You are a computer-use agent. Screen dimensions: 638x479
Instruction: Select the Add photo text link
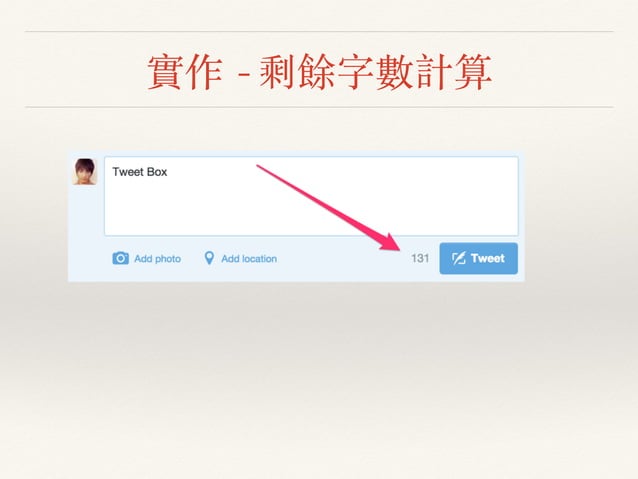[157, 259]
